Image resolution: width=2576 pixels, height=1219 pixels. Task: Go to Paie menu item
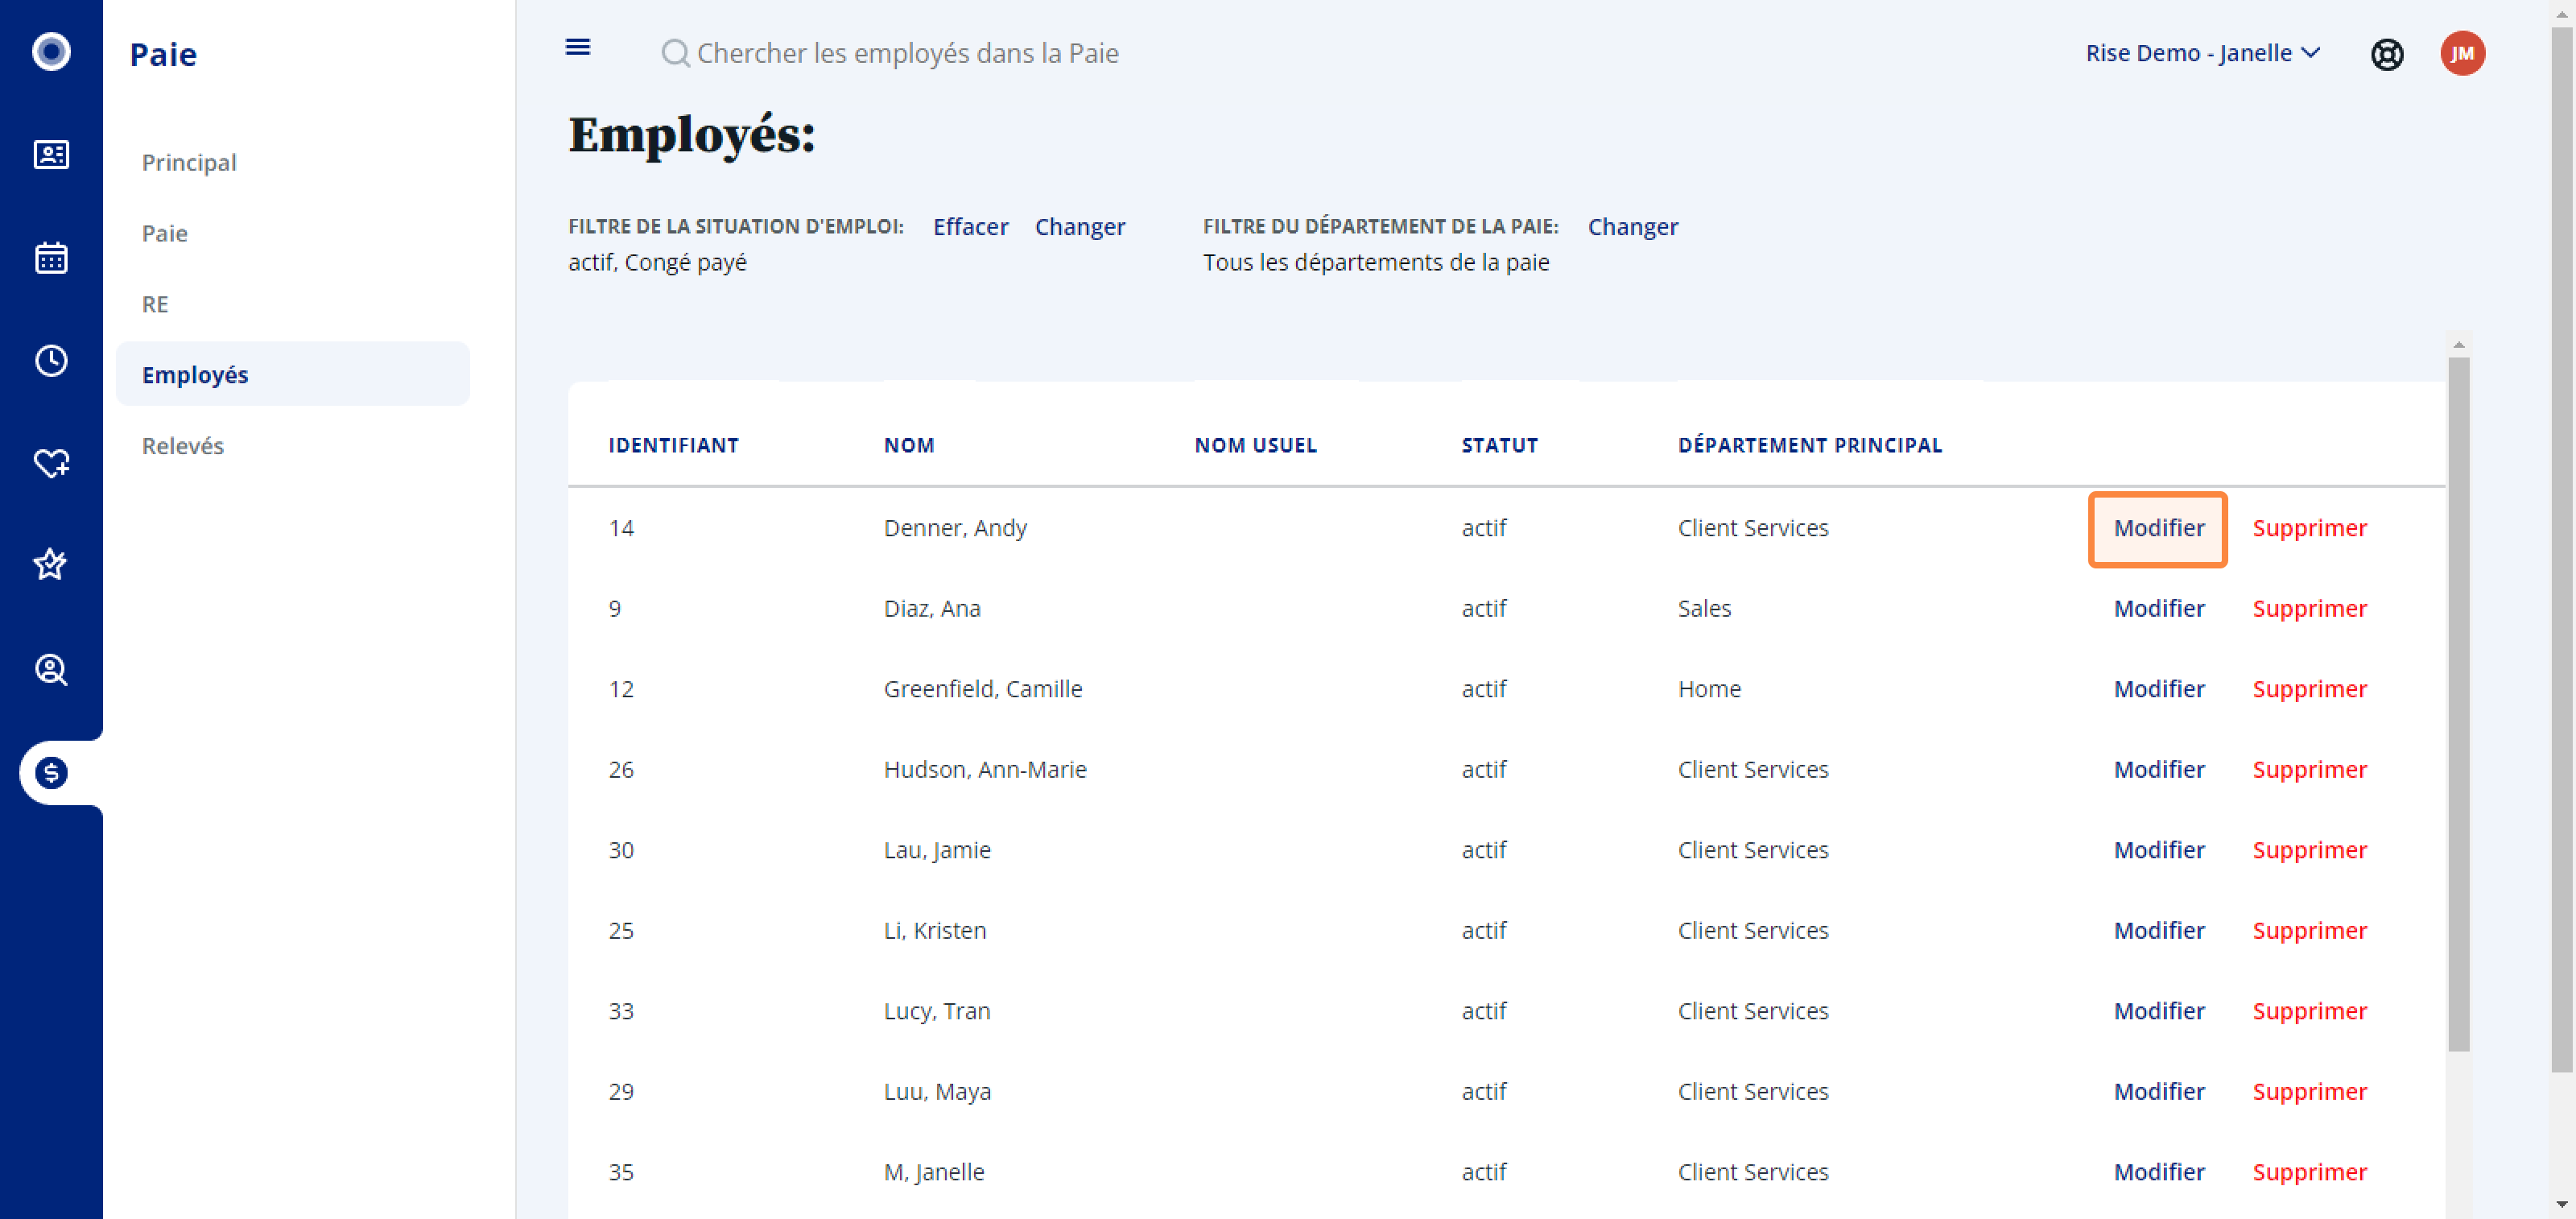coord(165,233)
